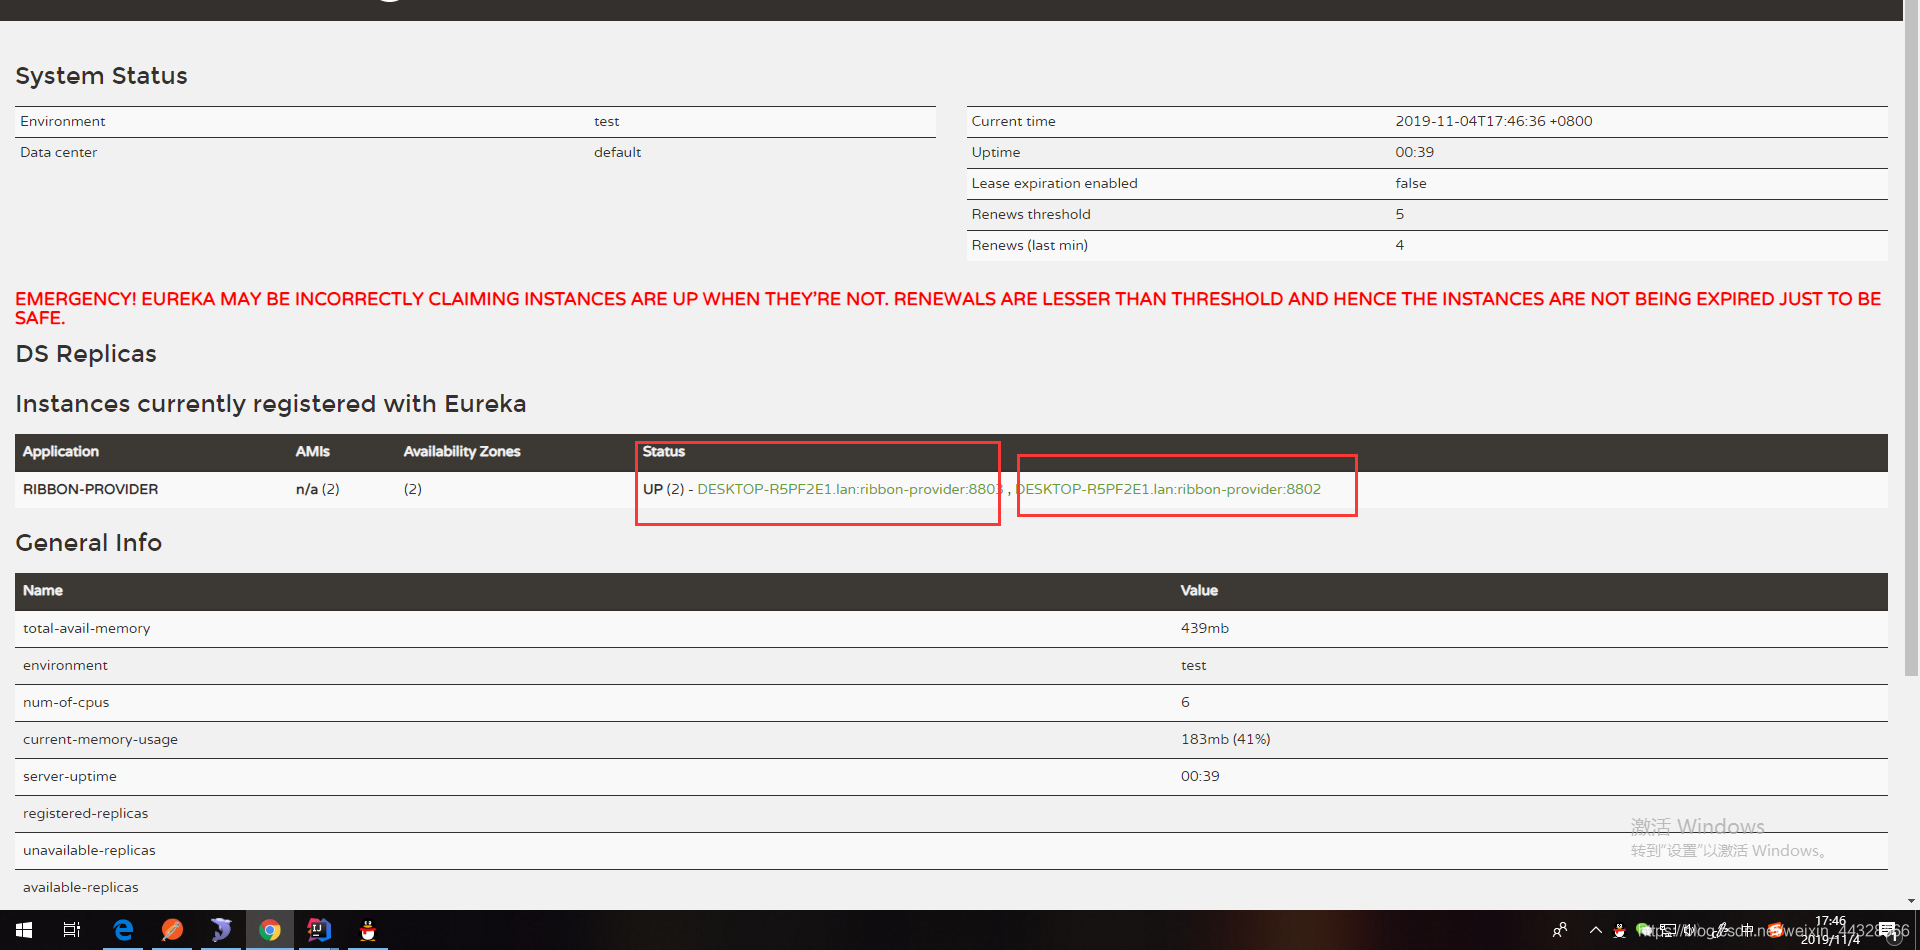Click the Renews (last min) label
The width and height of the screenshot is (1920, 950).
[1029, 245]
